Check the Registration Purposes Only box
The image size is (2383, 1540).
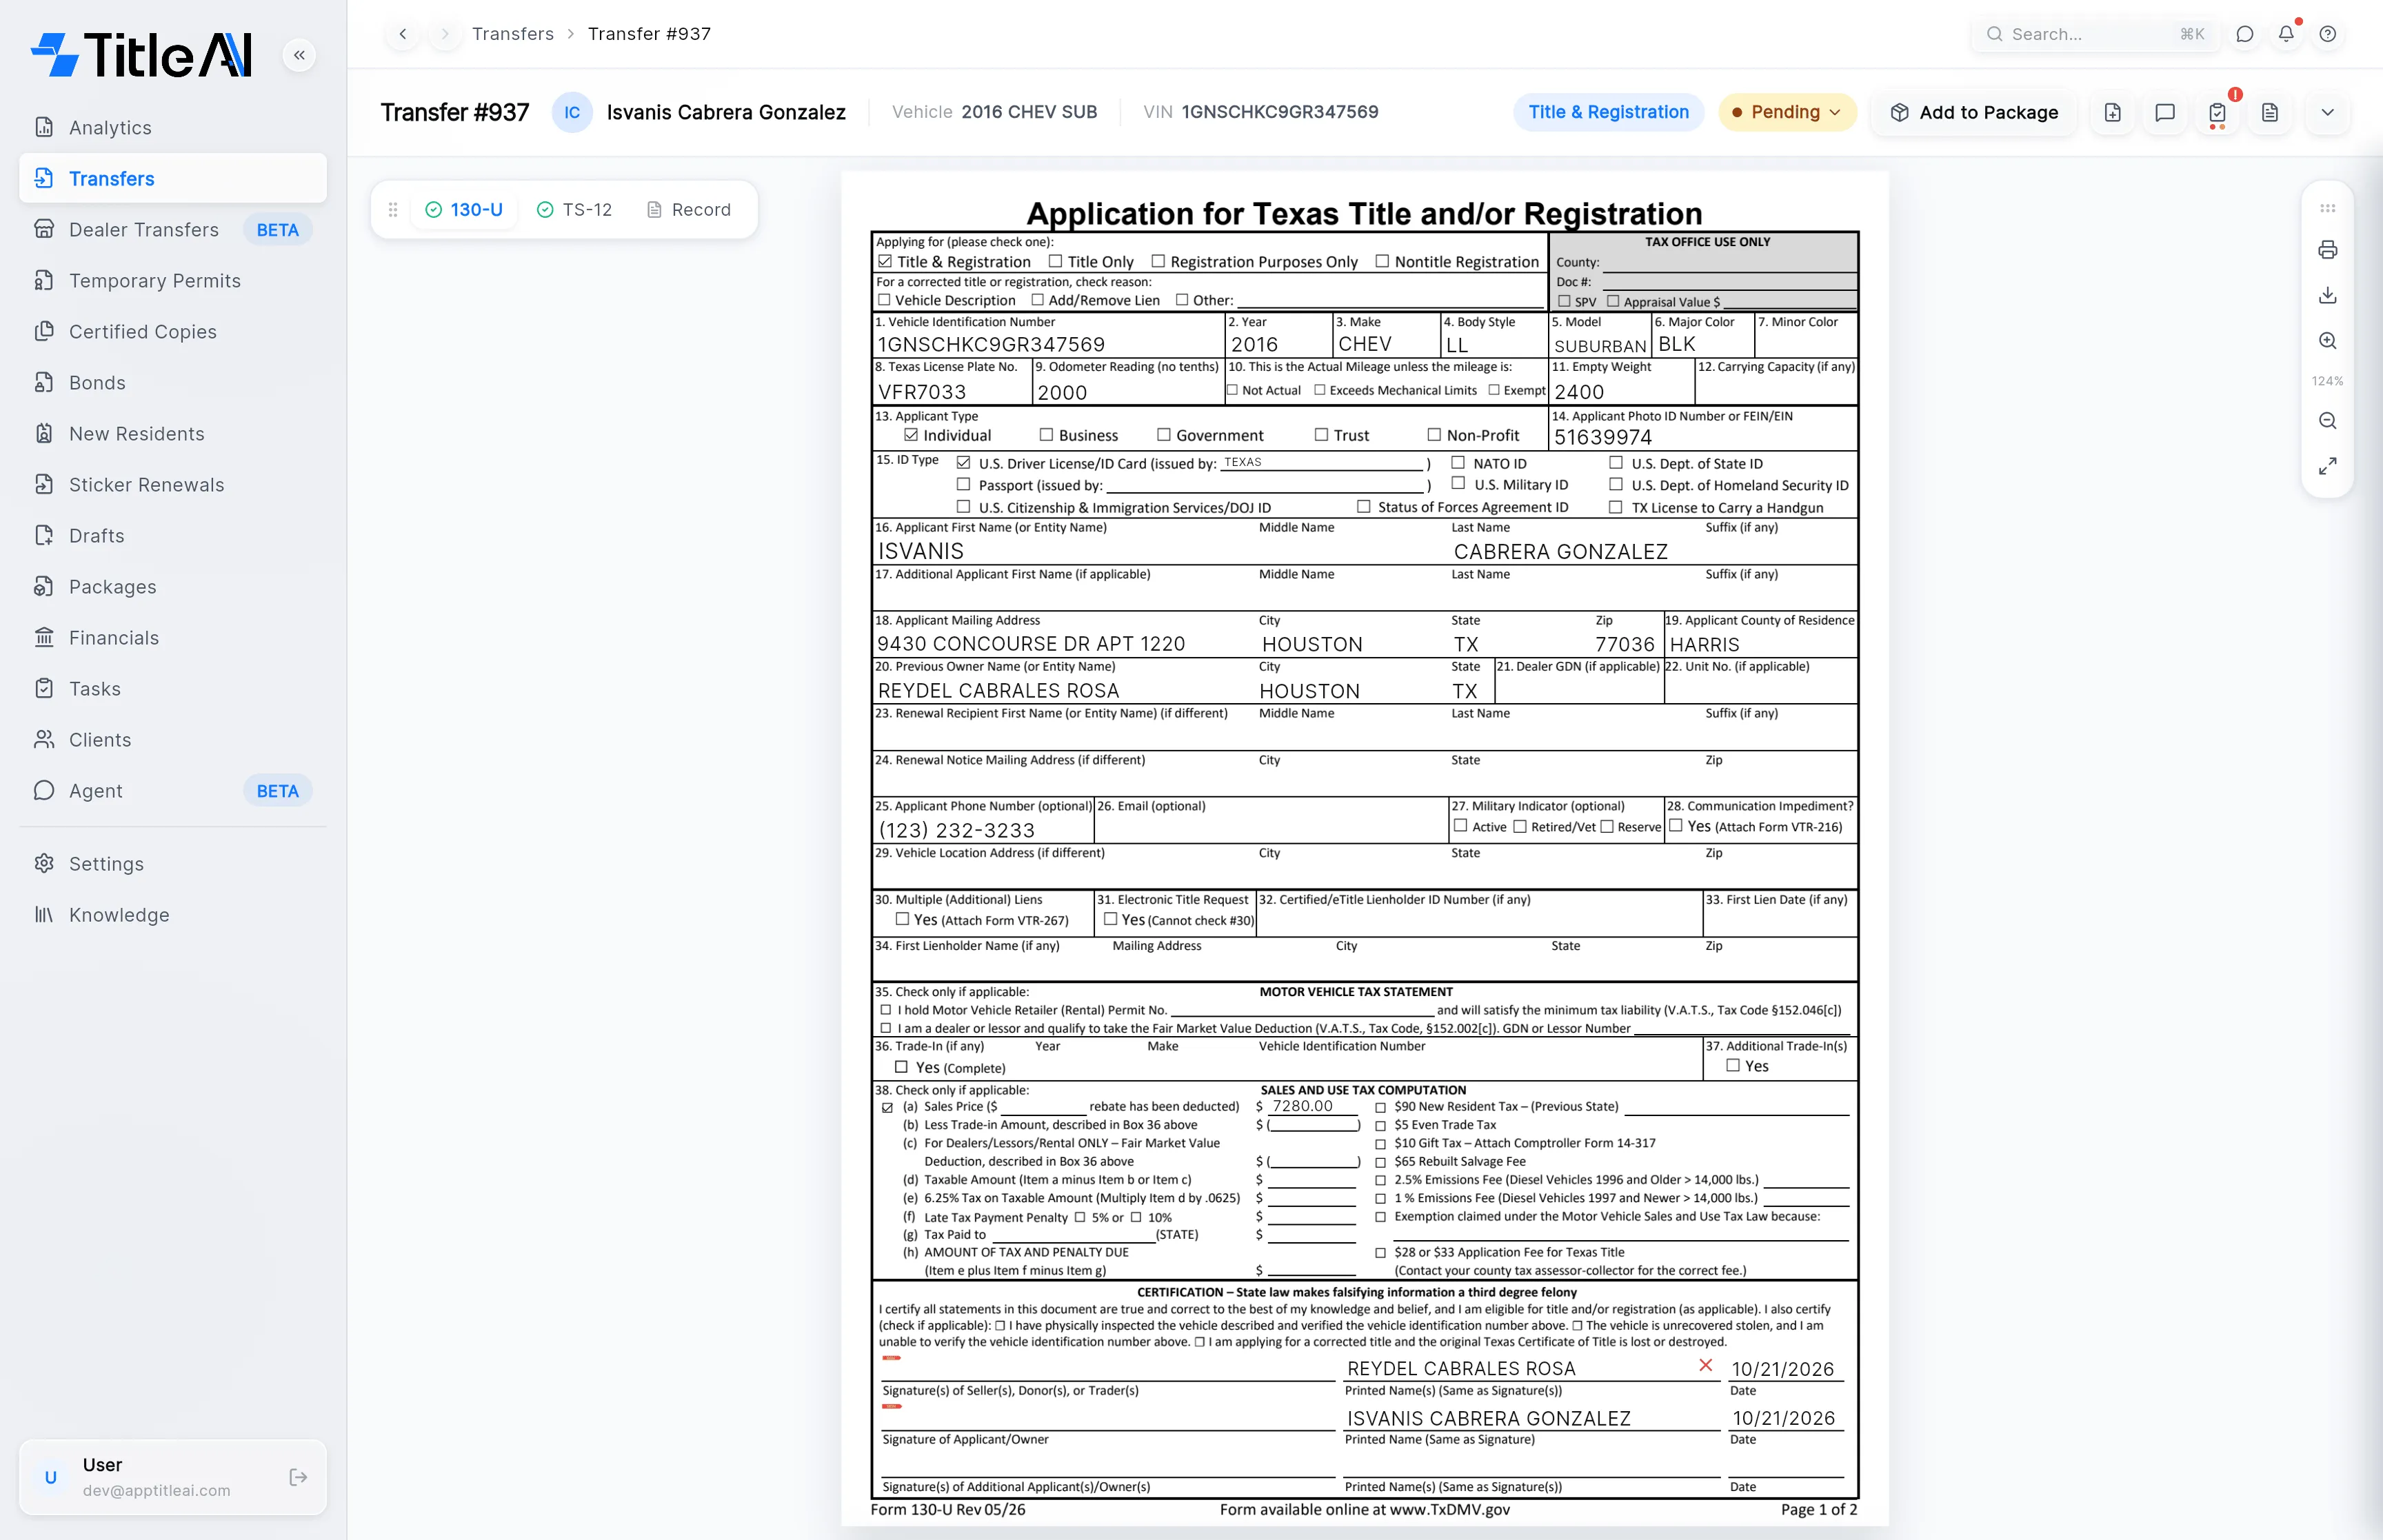(x=1158, y=261)
